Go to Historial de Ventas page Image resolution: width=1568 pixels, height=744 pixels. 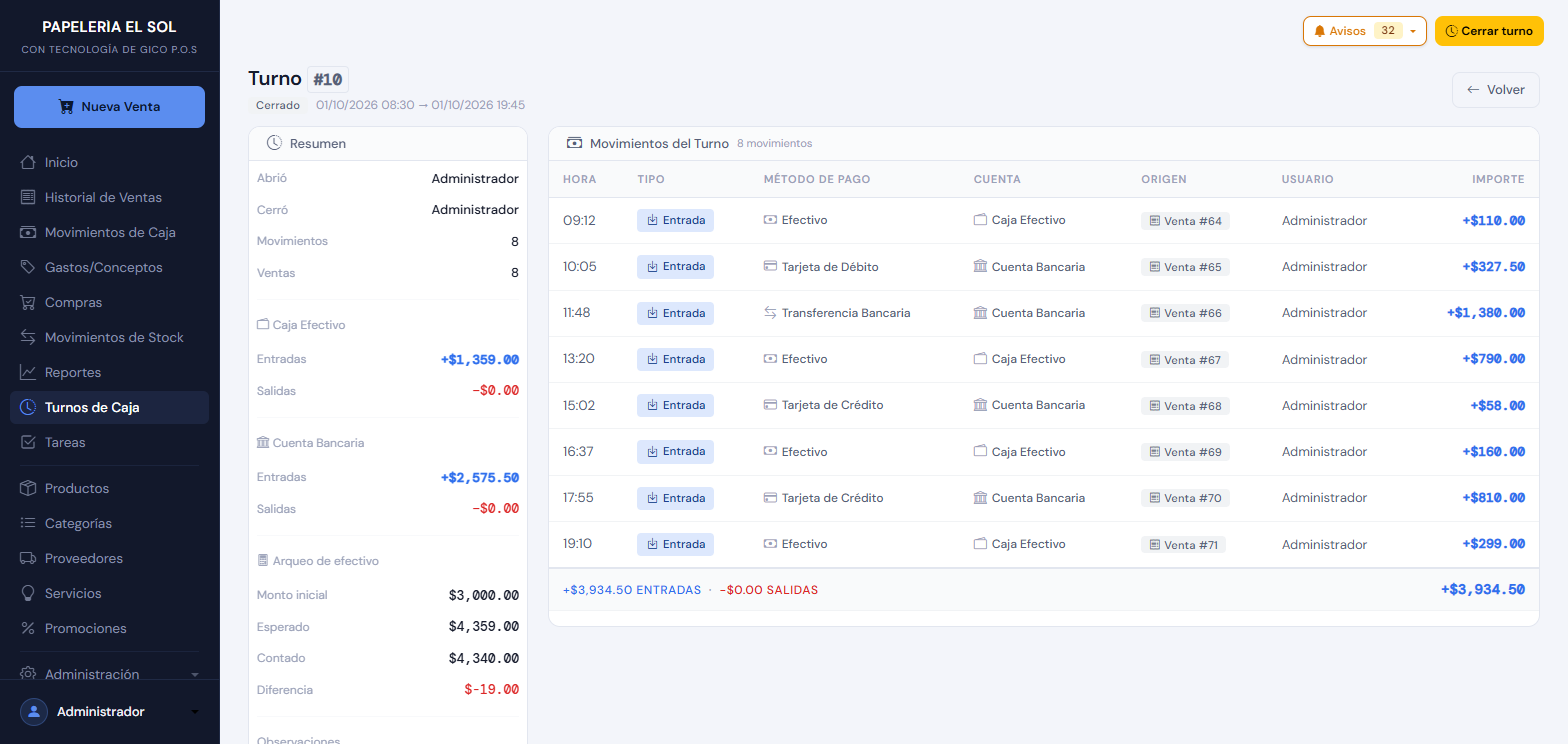pos(110,197)
